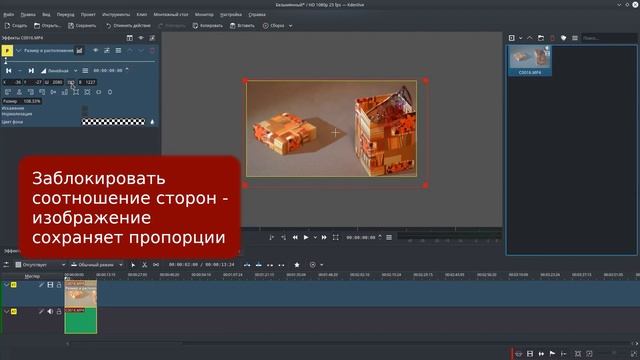Select the C0016.MP4 bin thumbnail
640x360 pixels.
click(530, 60)
